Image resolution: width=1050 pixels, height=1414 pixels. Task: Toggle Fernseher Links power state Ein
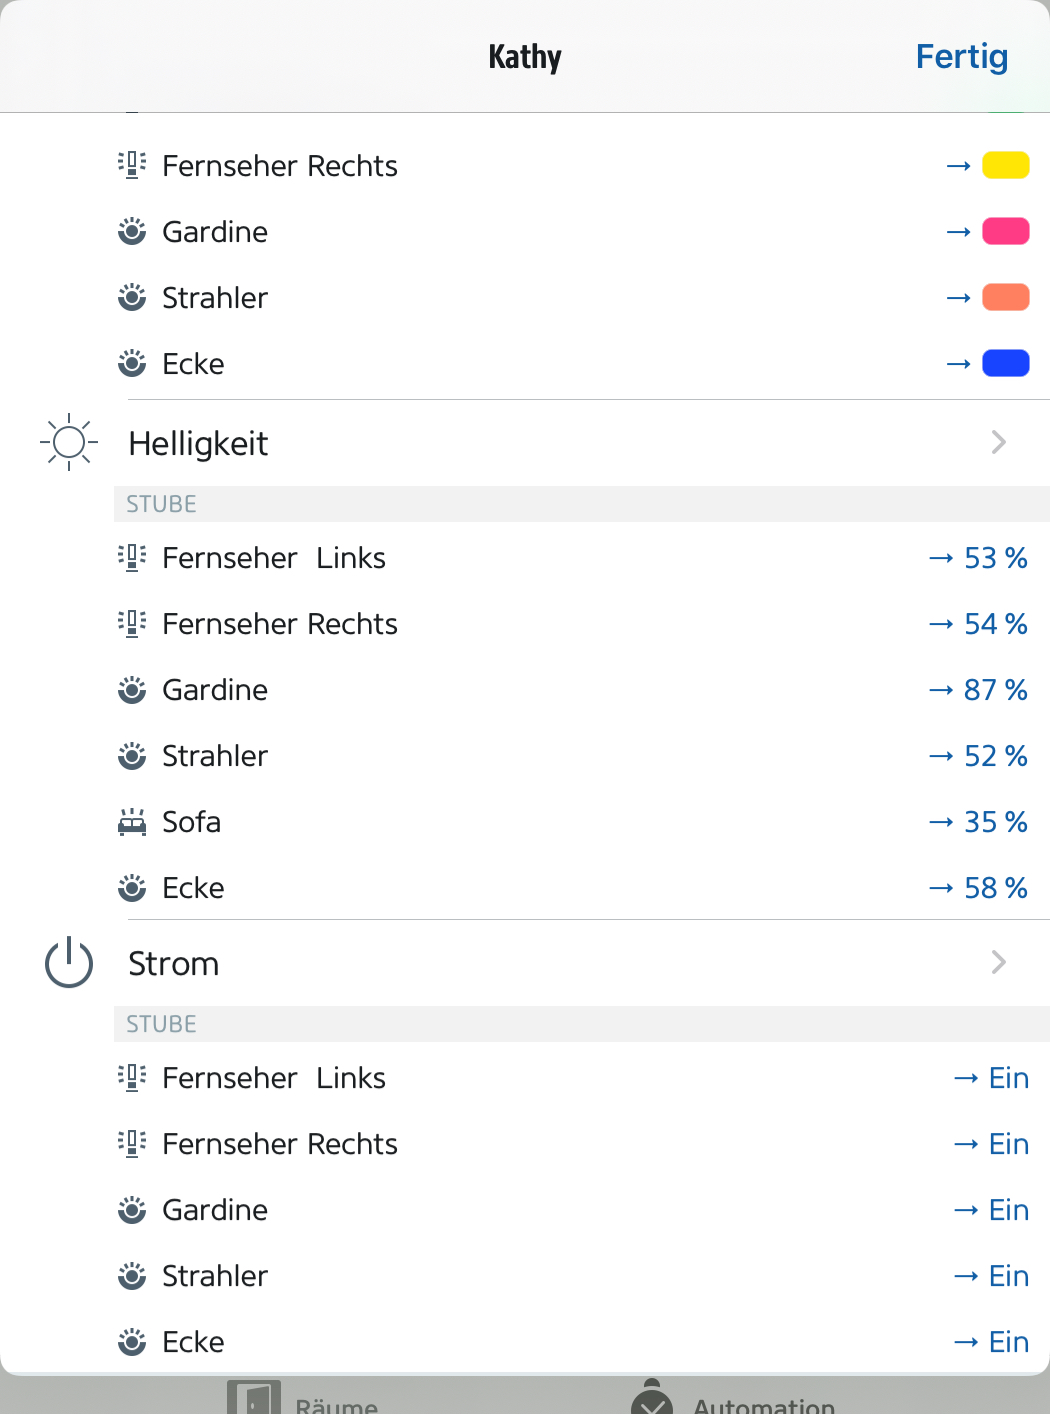[991, 1078]
